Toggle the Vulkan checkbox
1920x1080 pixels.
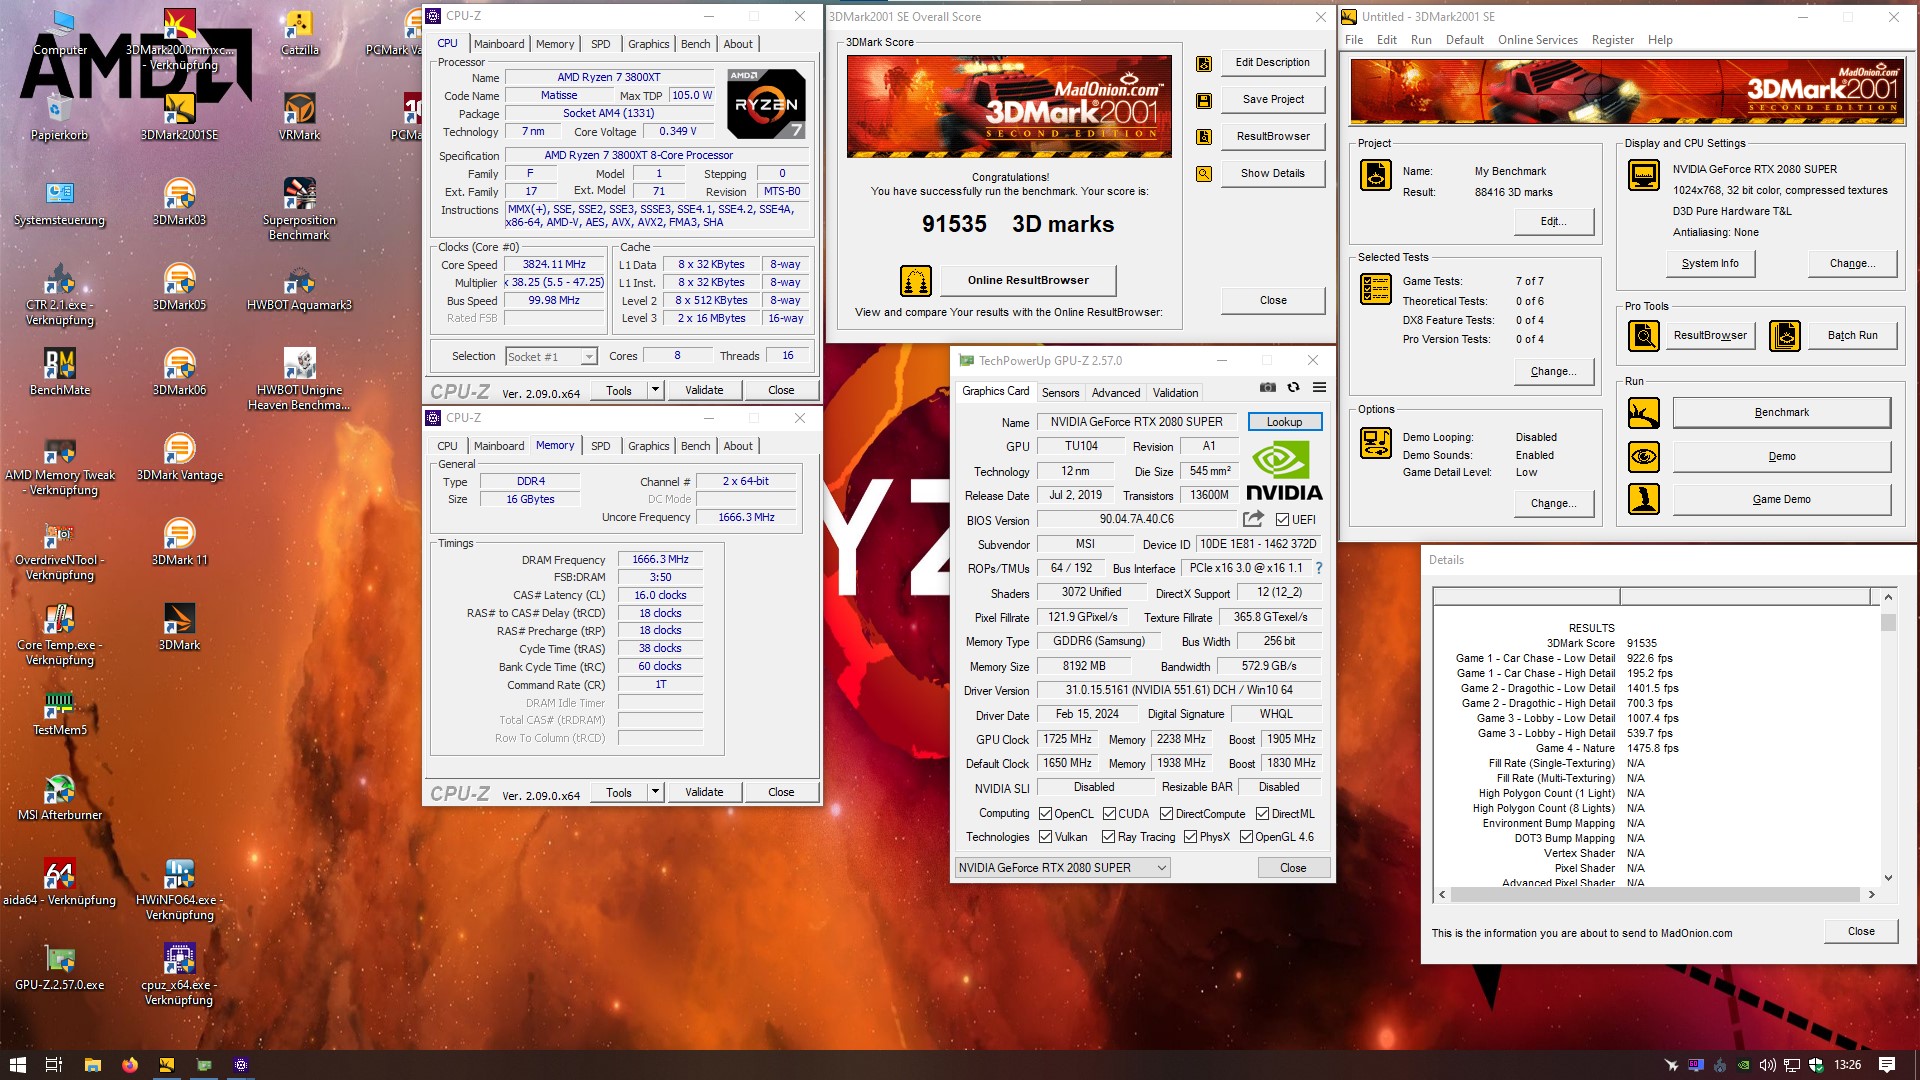click(x=1045, y=837)
